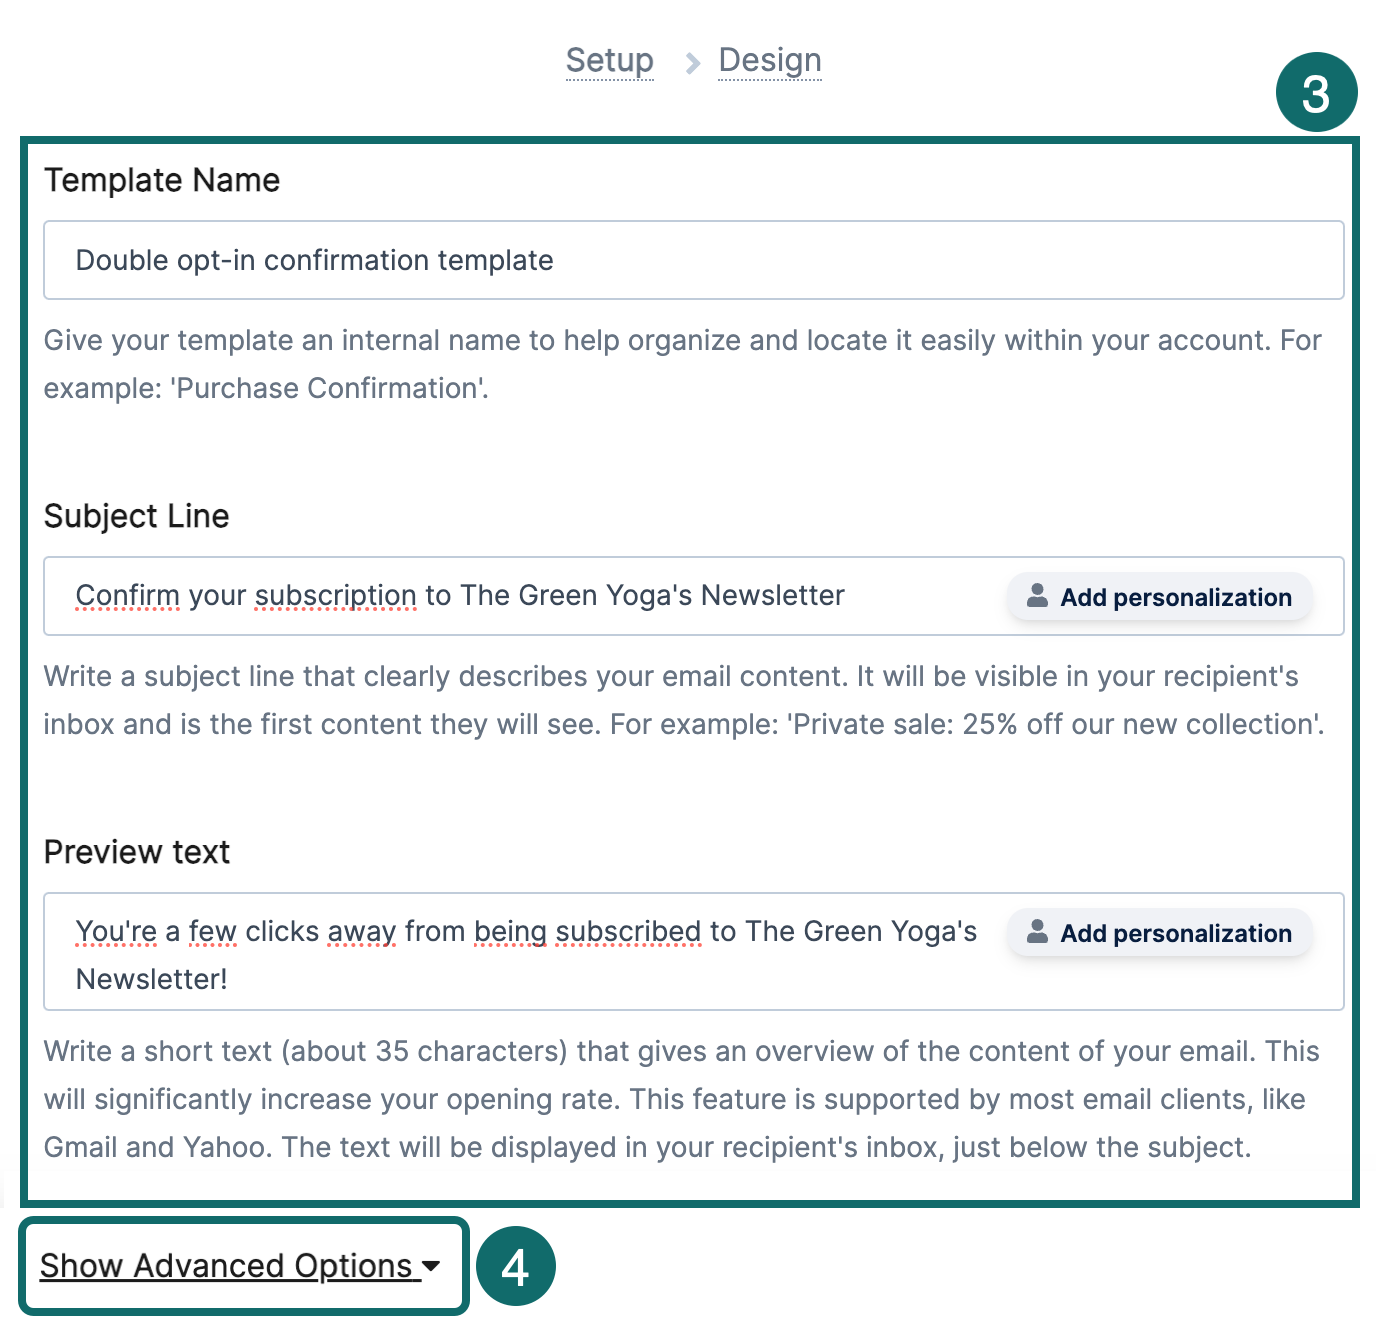This screenshot has height=1330, width=1376.
Task: Click into the Subject Line text field
Action: tap(520, 596)
